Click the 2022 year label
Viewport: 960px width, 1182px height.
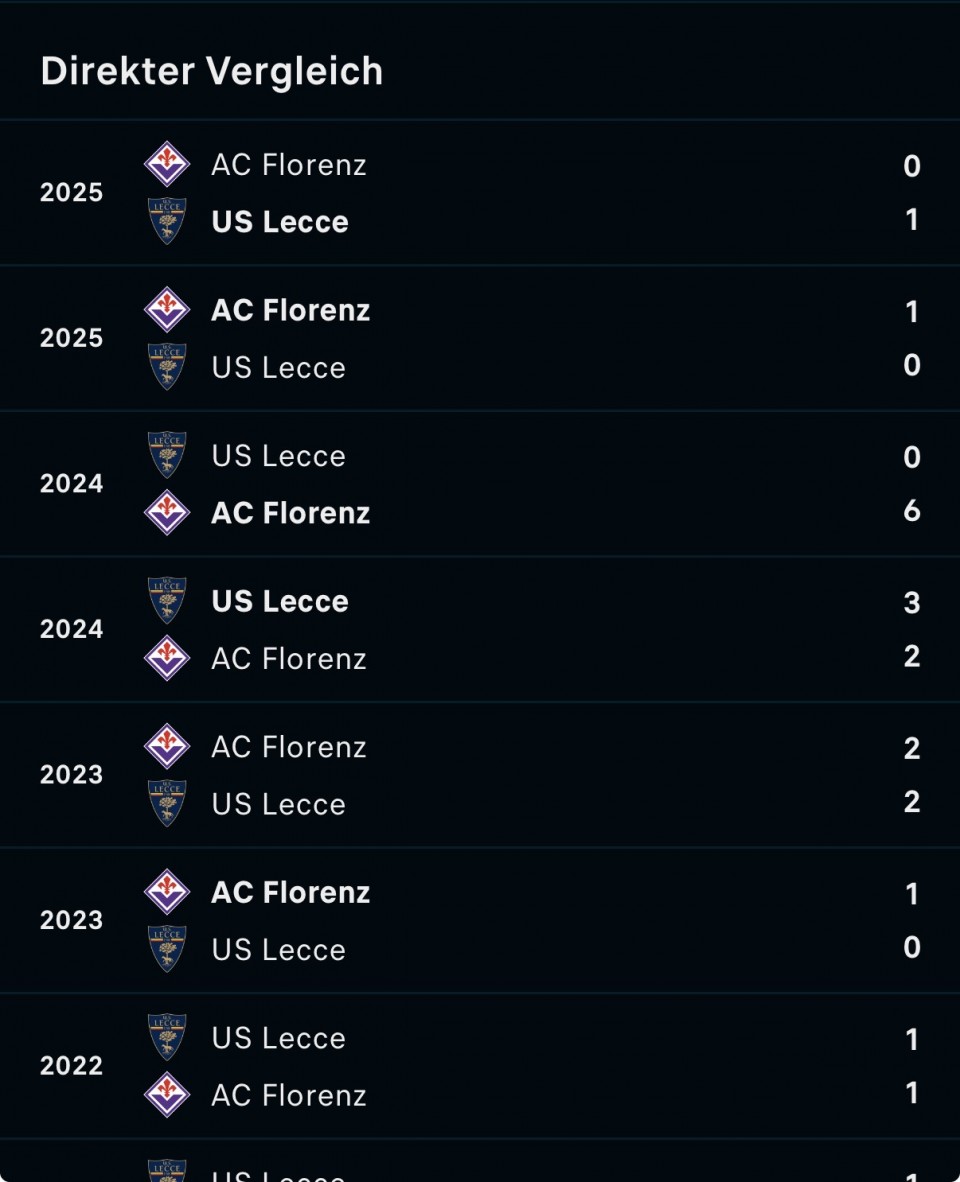72,1066
